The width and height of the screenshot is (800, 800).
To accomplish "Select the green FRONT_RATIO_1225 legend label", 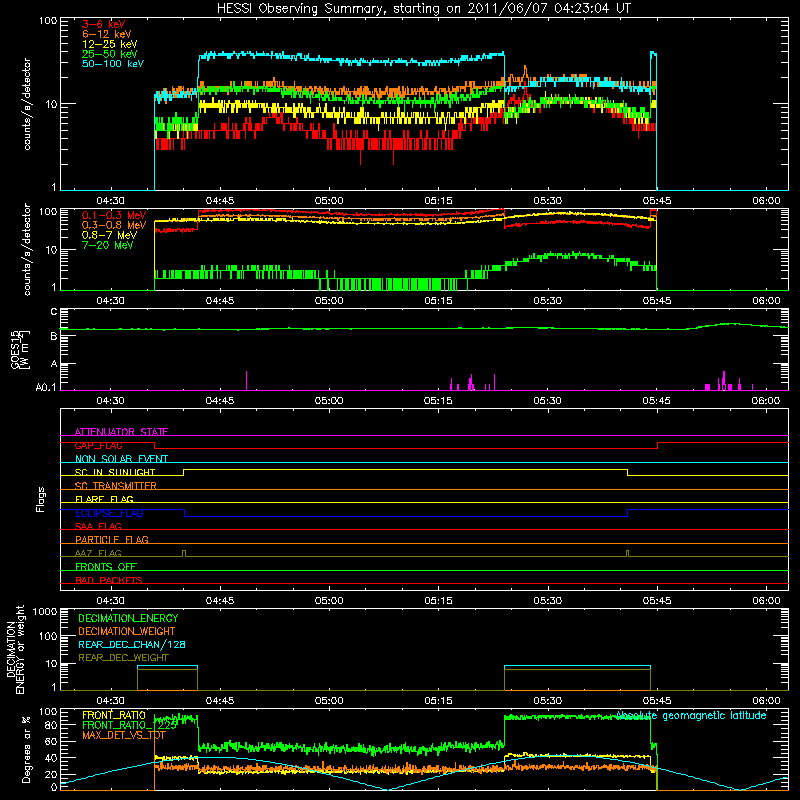I will coord(130,725).
